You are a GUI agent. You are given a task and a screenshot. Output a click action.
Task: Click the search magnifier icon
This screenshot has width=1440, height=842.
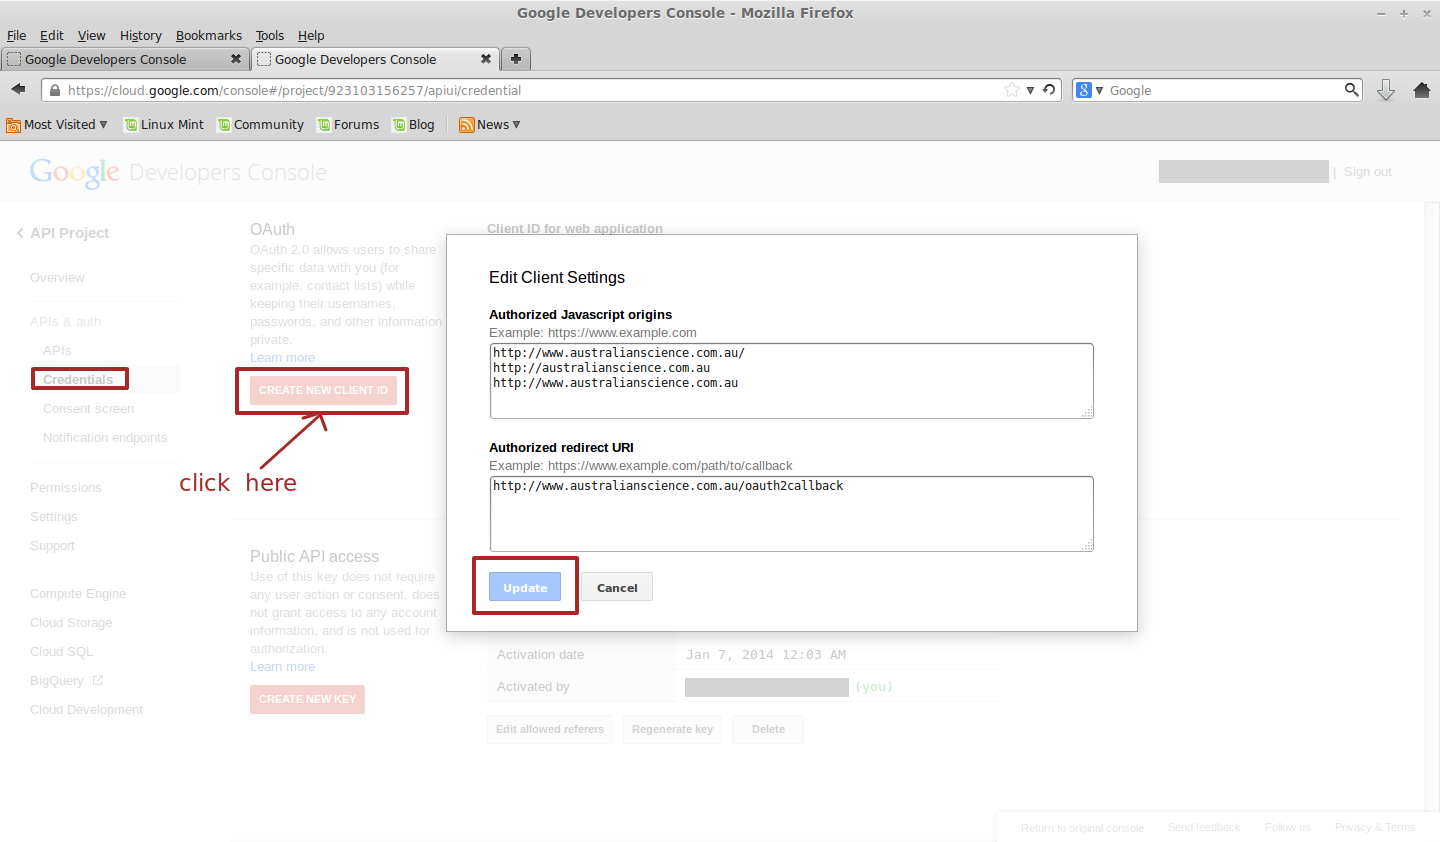click(1351, 90)
